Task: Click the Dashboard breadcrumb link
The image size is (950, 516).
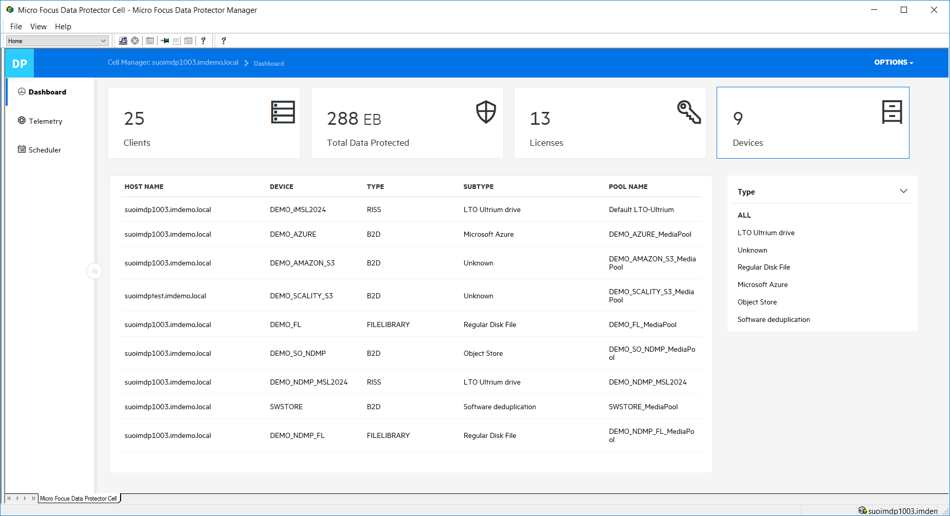Action: click(268, 63)
